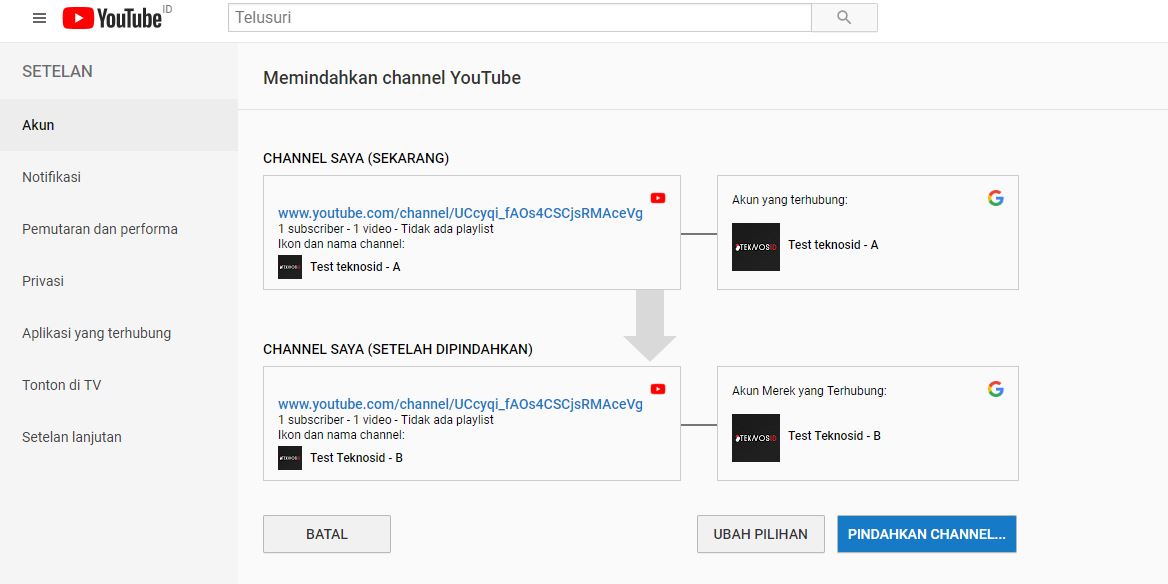Click YouTube icon in moved channel card
1168x584 pixels.
tap(658, 389)
